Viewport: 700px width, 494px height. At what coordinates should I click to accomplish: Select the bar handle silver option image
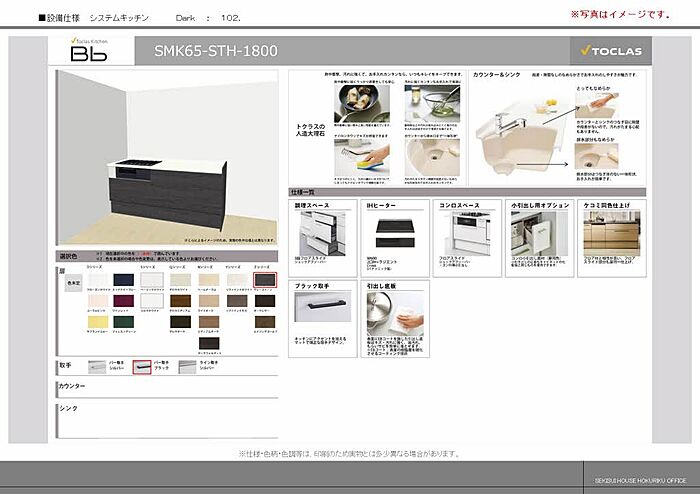click(x=98, y=367)
